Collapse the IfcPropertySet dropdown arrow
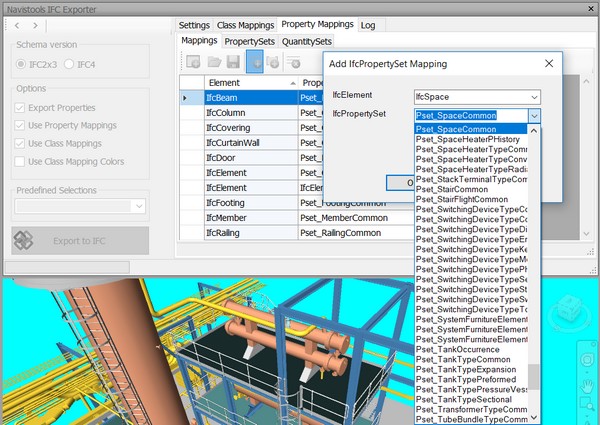600x425 pixels. pyautogui.click(x=534, y=116)
